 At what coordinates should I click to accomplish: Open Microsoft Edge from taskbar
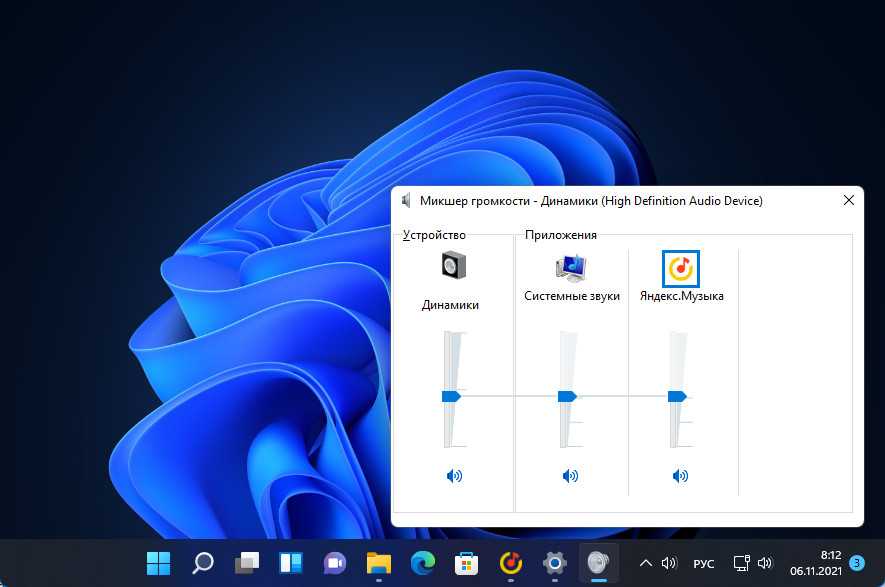click(x=422, y=563)
